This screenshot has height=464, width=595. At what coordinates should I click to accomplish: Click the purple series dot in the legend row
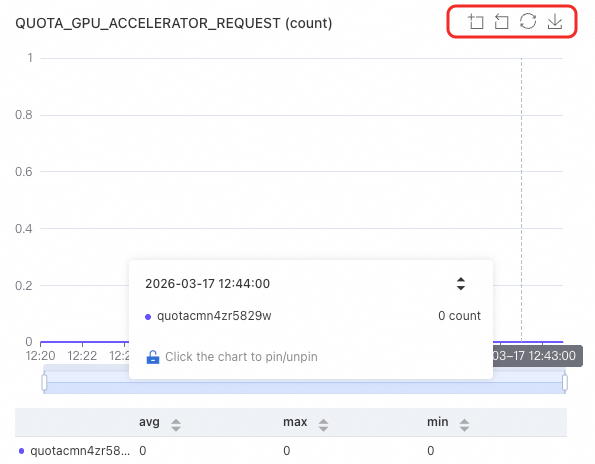[22, 451]
